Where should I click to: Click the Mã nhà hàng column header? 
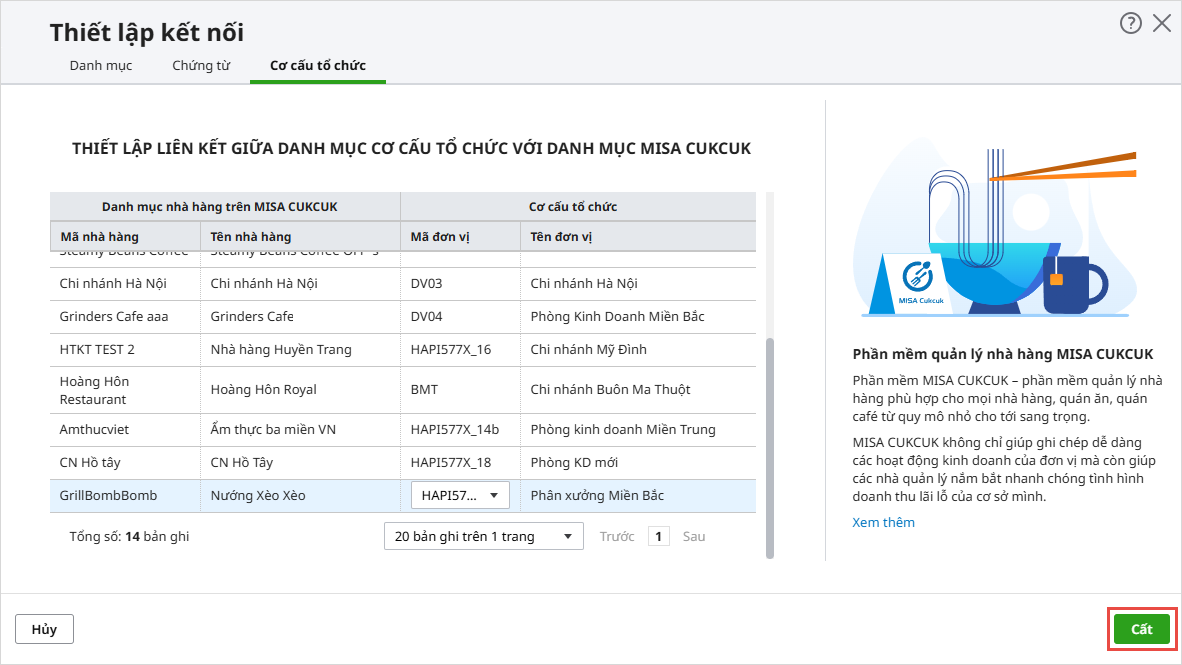click(99, 237)
